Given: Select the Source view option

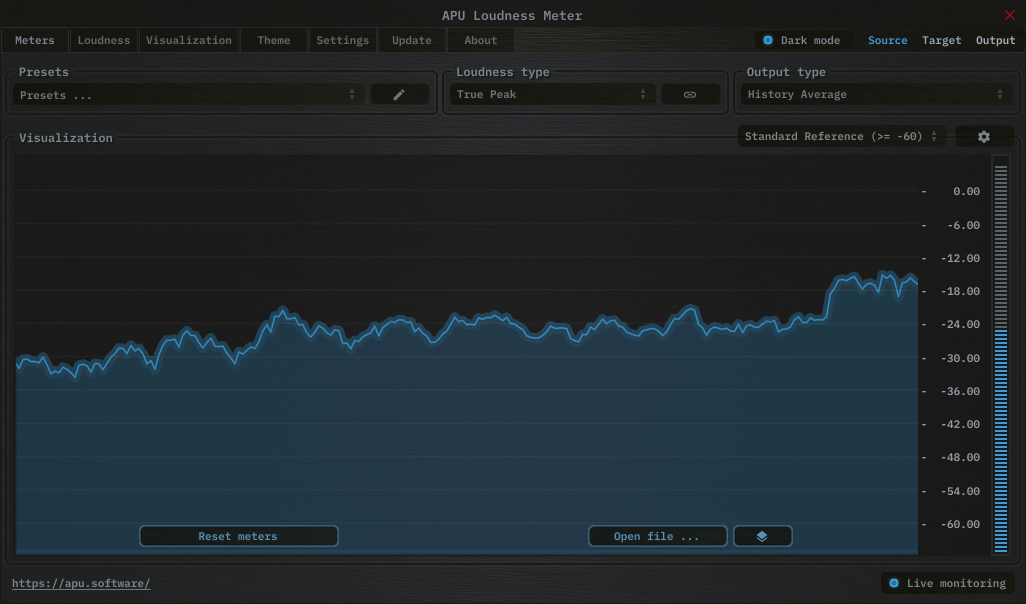Looking at the screenshot, I should click(887, 41).
